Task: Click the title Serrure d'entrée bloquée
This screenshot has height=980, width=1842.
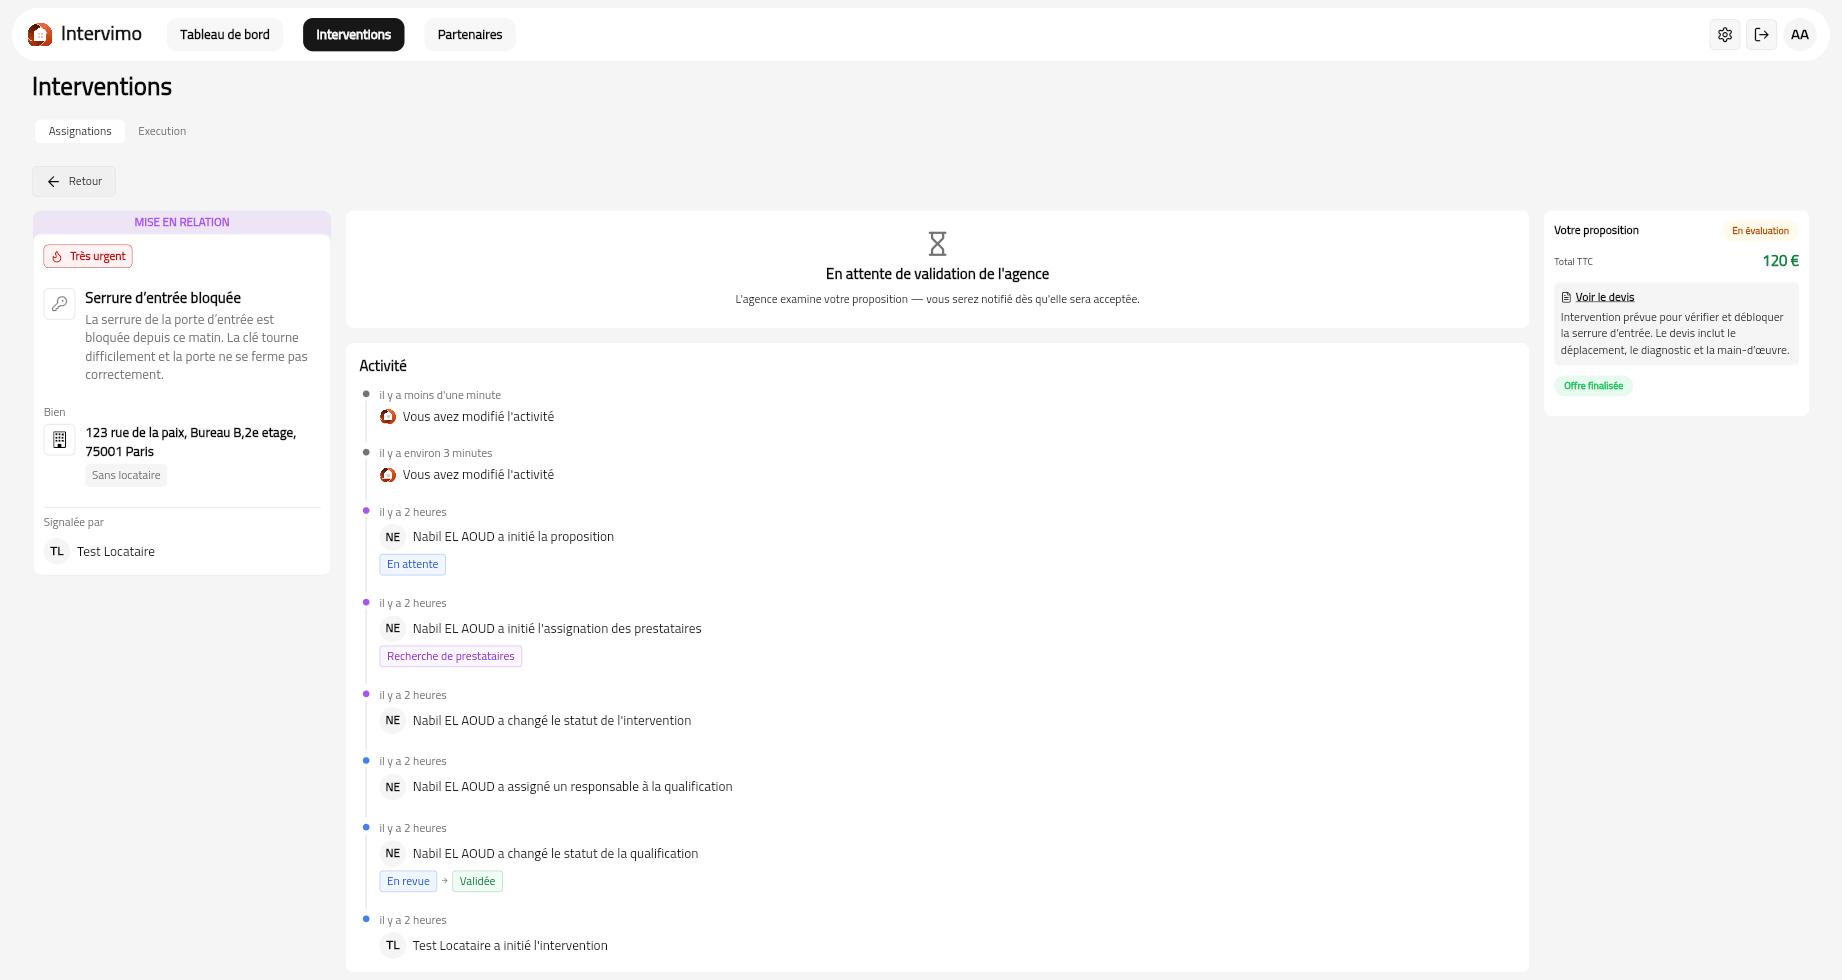Action: tap(163, 298)
